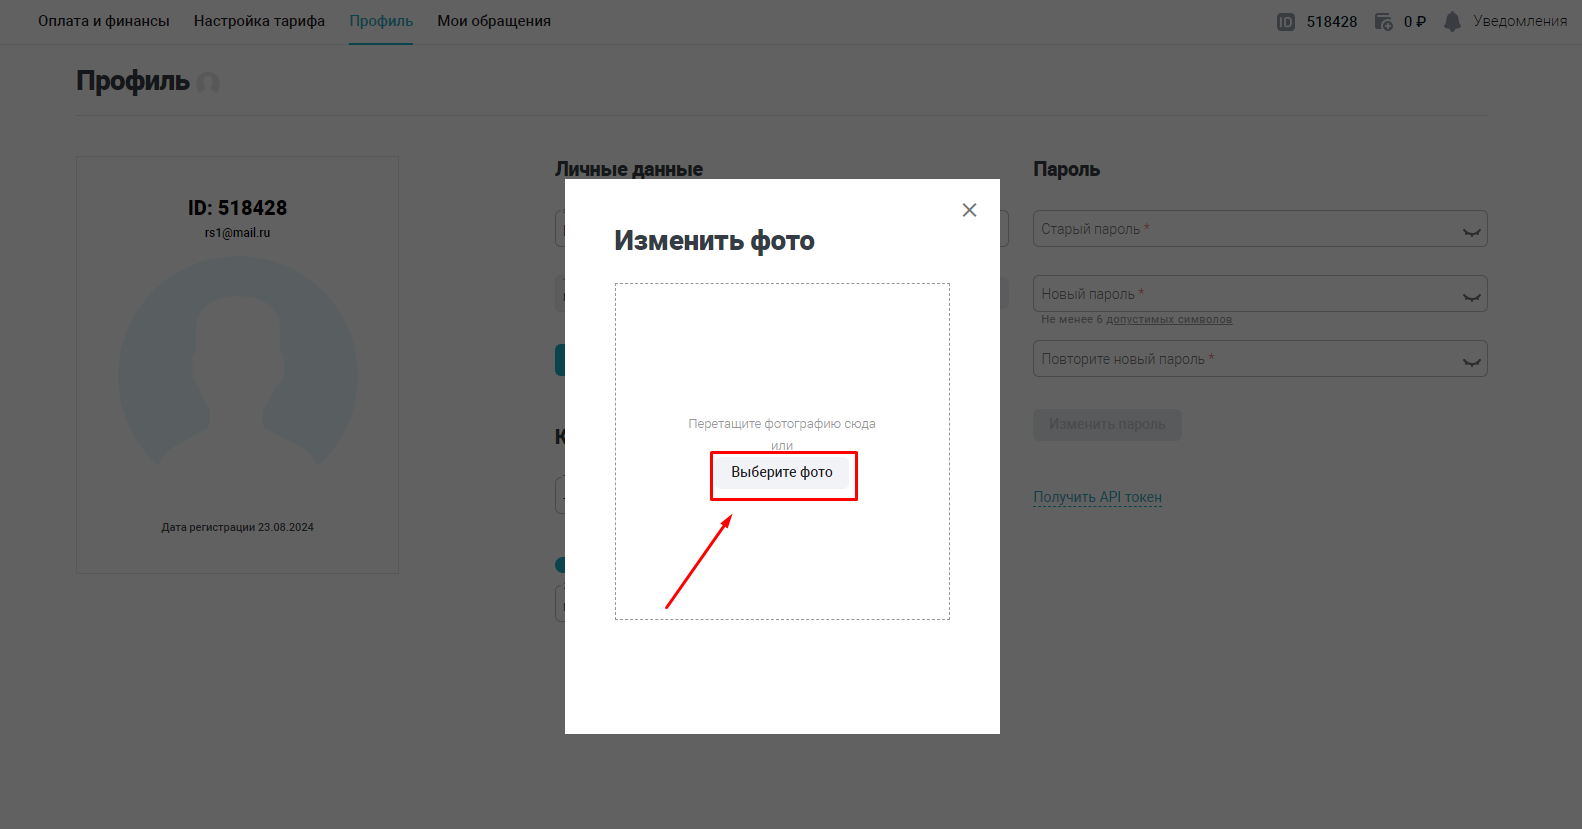Focus the Старый пароль input field

click(1260, 229)
